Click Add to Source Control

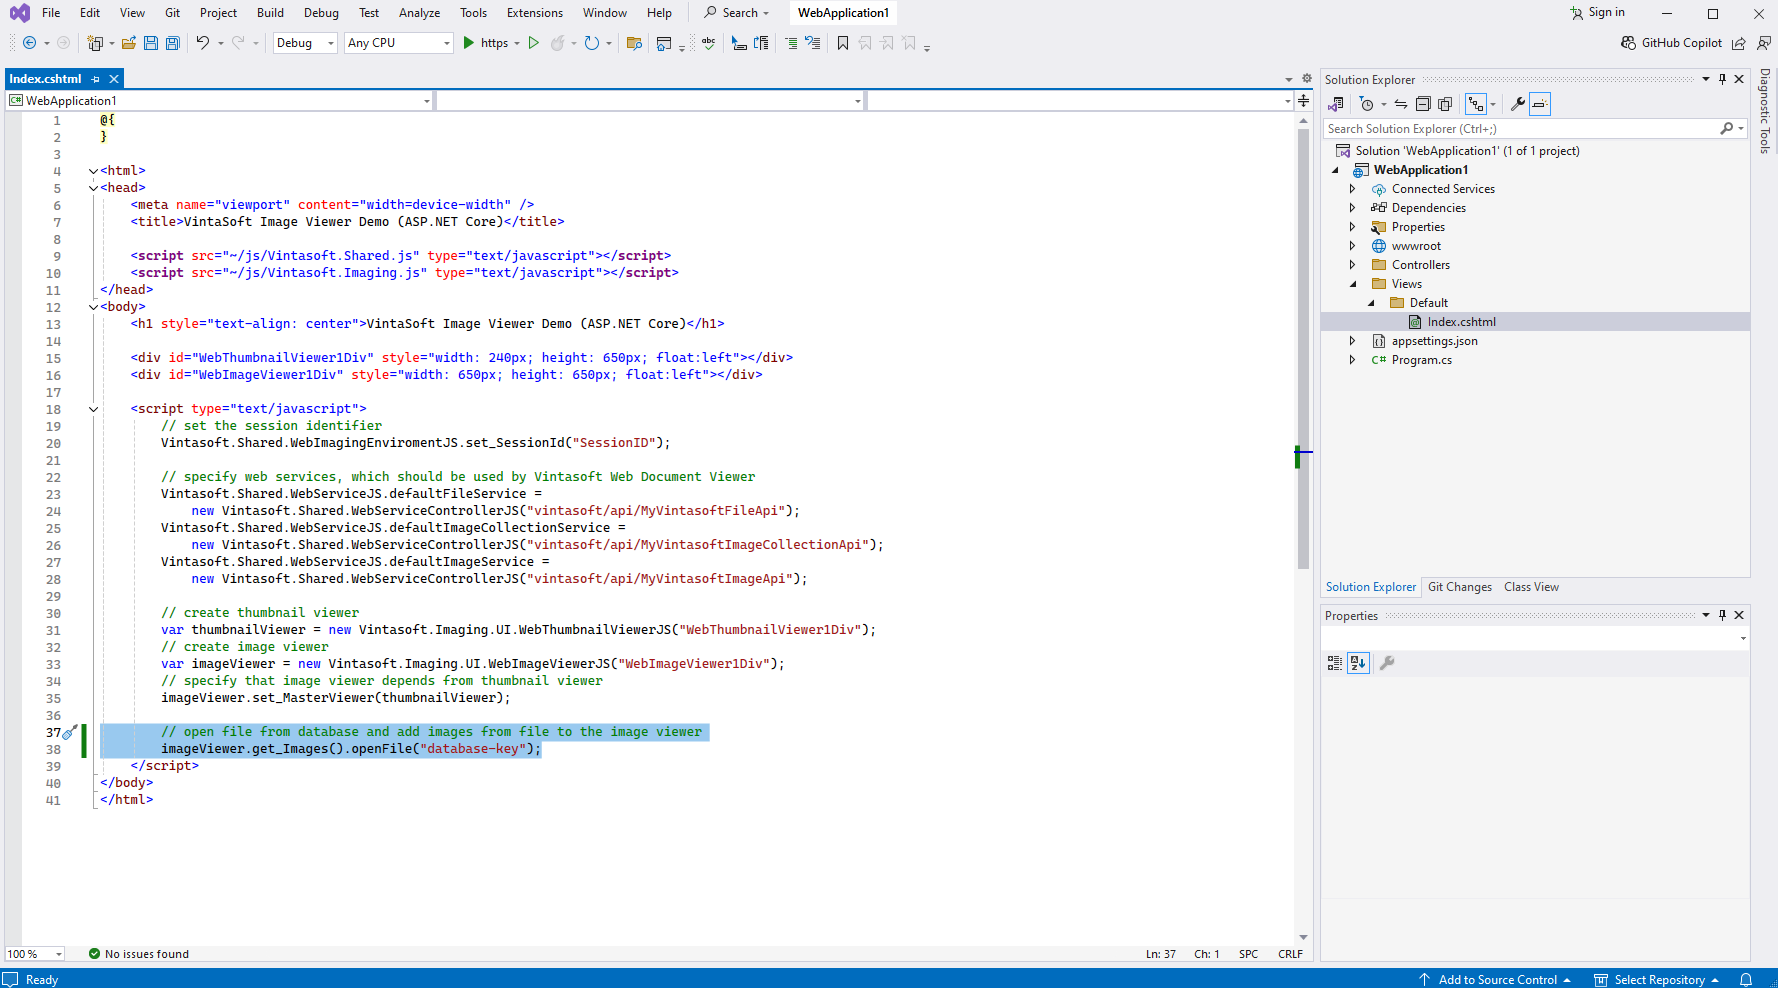point(1495,980)
